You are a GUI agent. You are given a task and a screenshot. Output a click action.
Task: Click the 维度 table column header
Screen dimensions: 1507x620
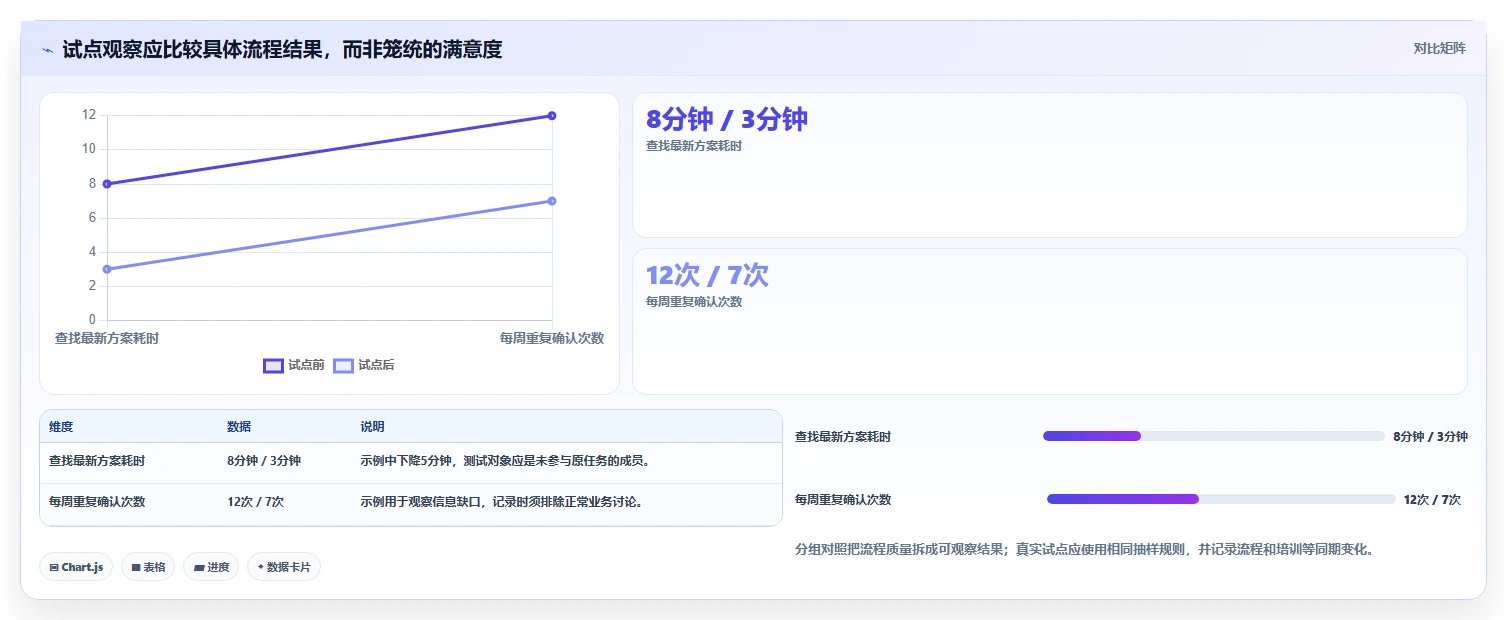pyautogui.click(x=61, y=427)
